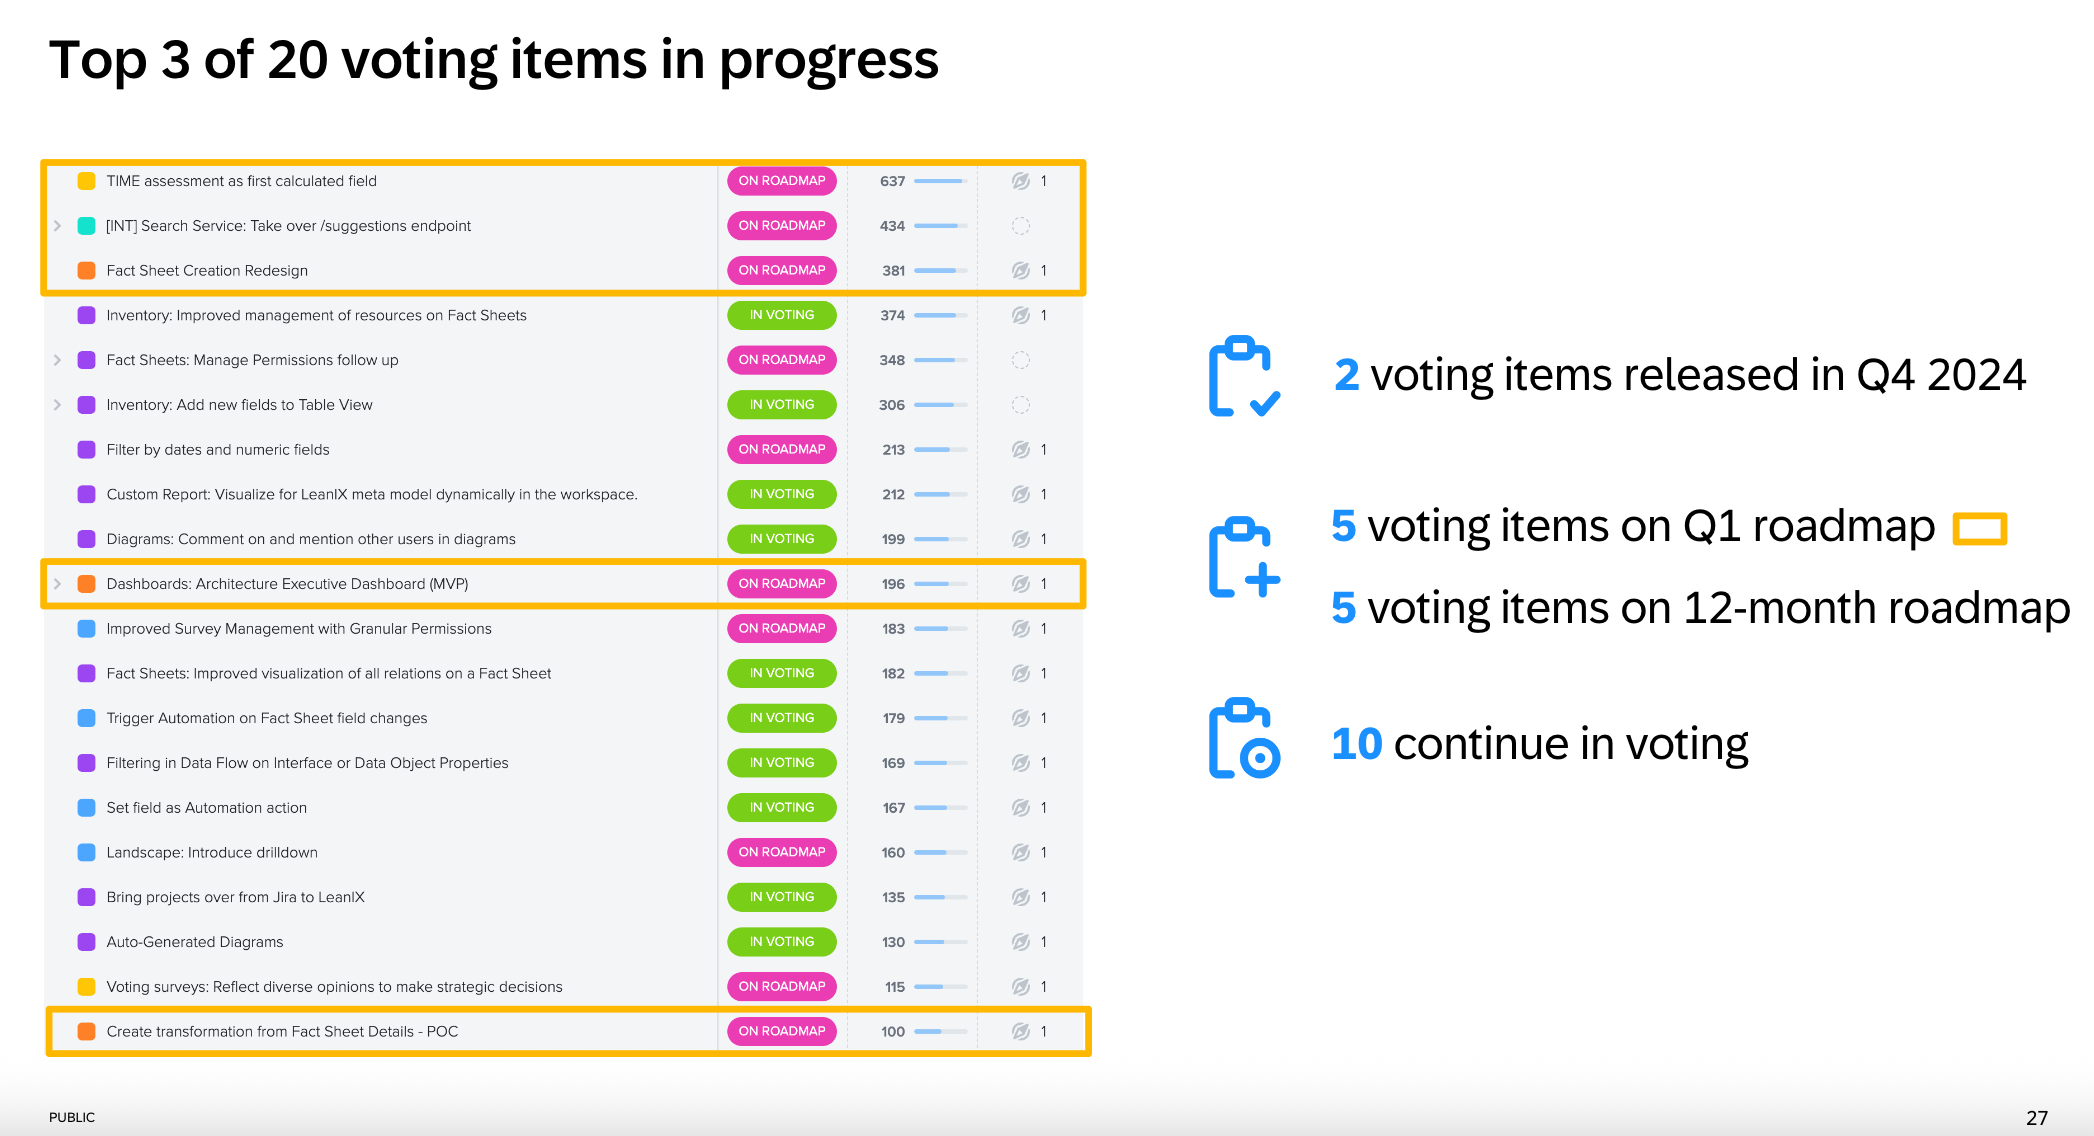The image size is (2094, 1136).
Task: Click the clipboard circle icon for continue in voting
Action: coord(1243,738)
